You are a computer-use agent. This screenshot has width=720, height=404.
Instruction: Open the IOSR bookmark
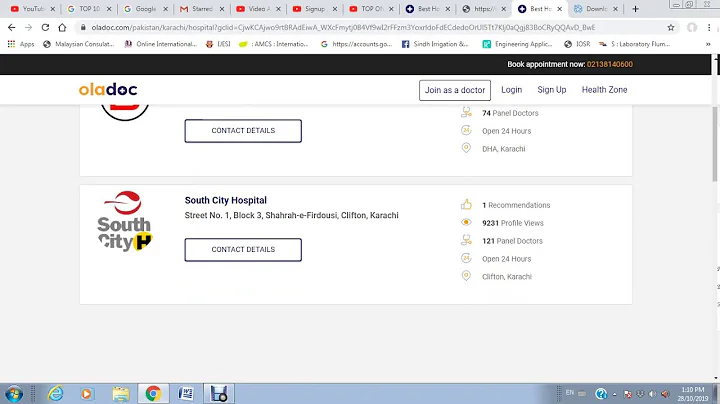[577, 44]
